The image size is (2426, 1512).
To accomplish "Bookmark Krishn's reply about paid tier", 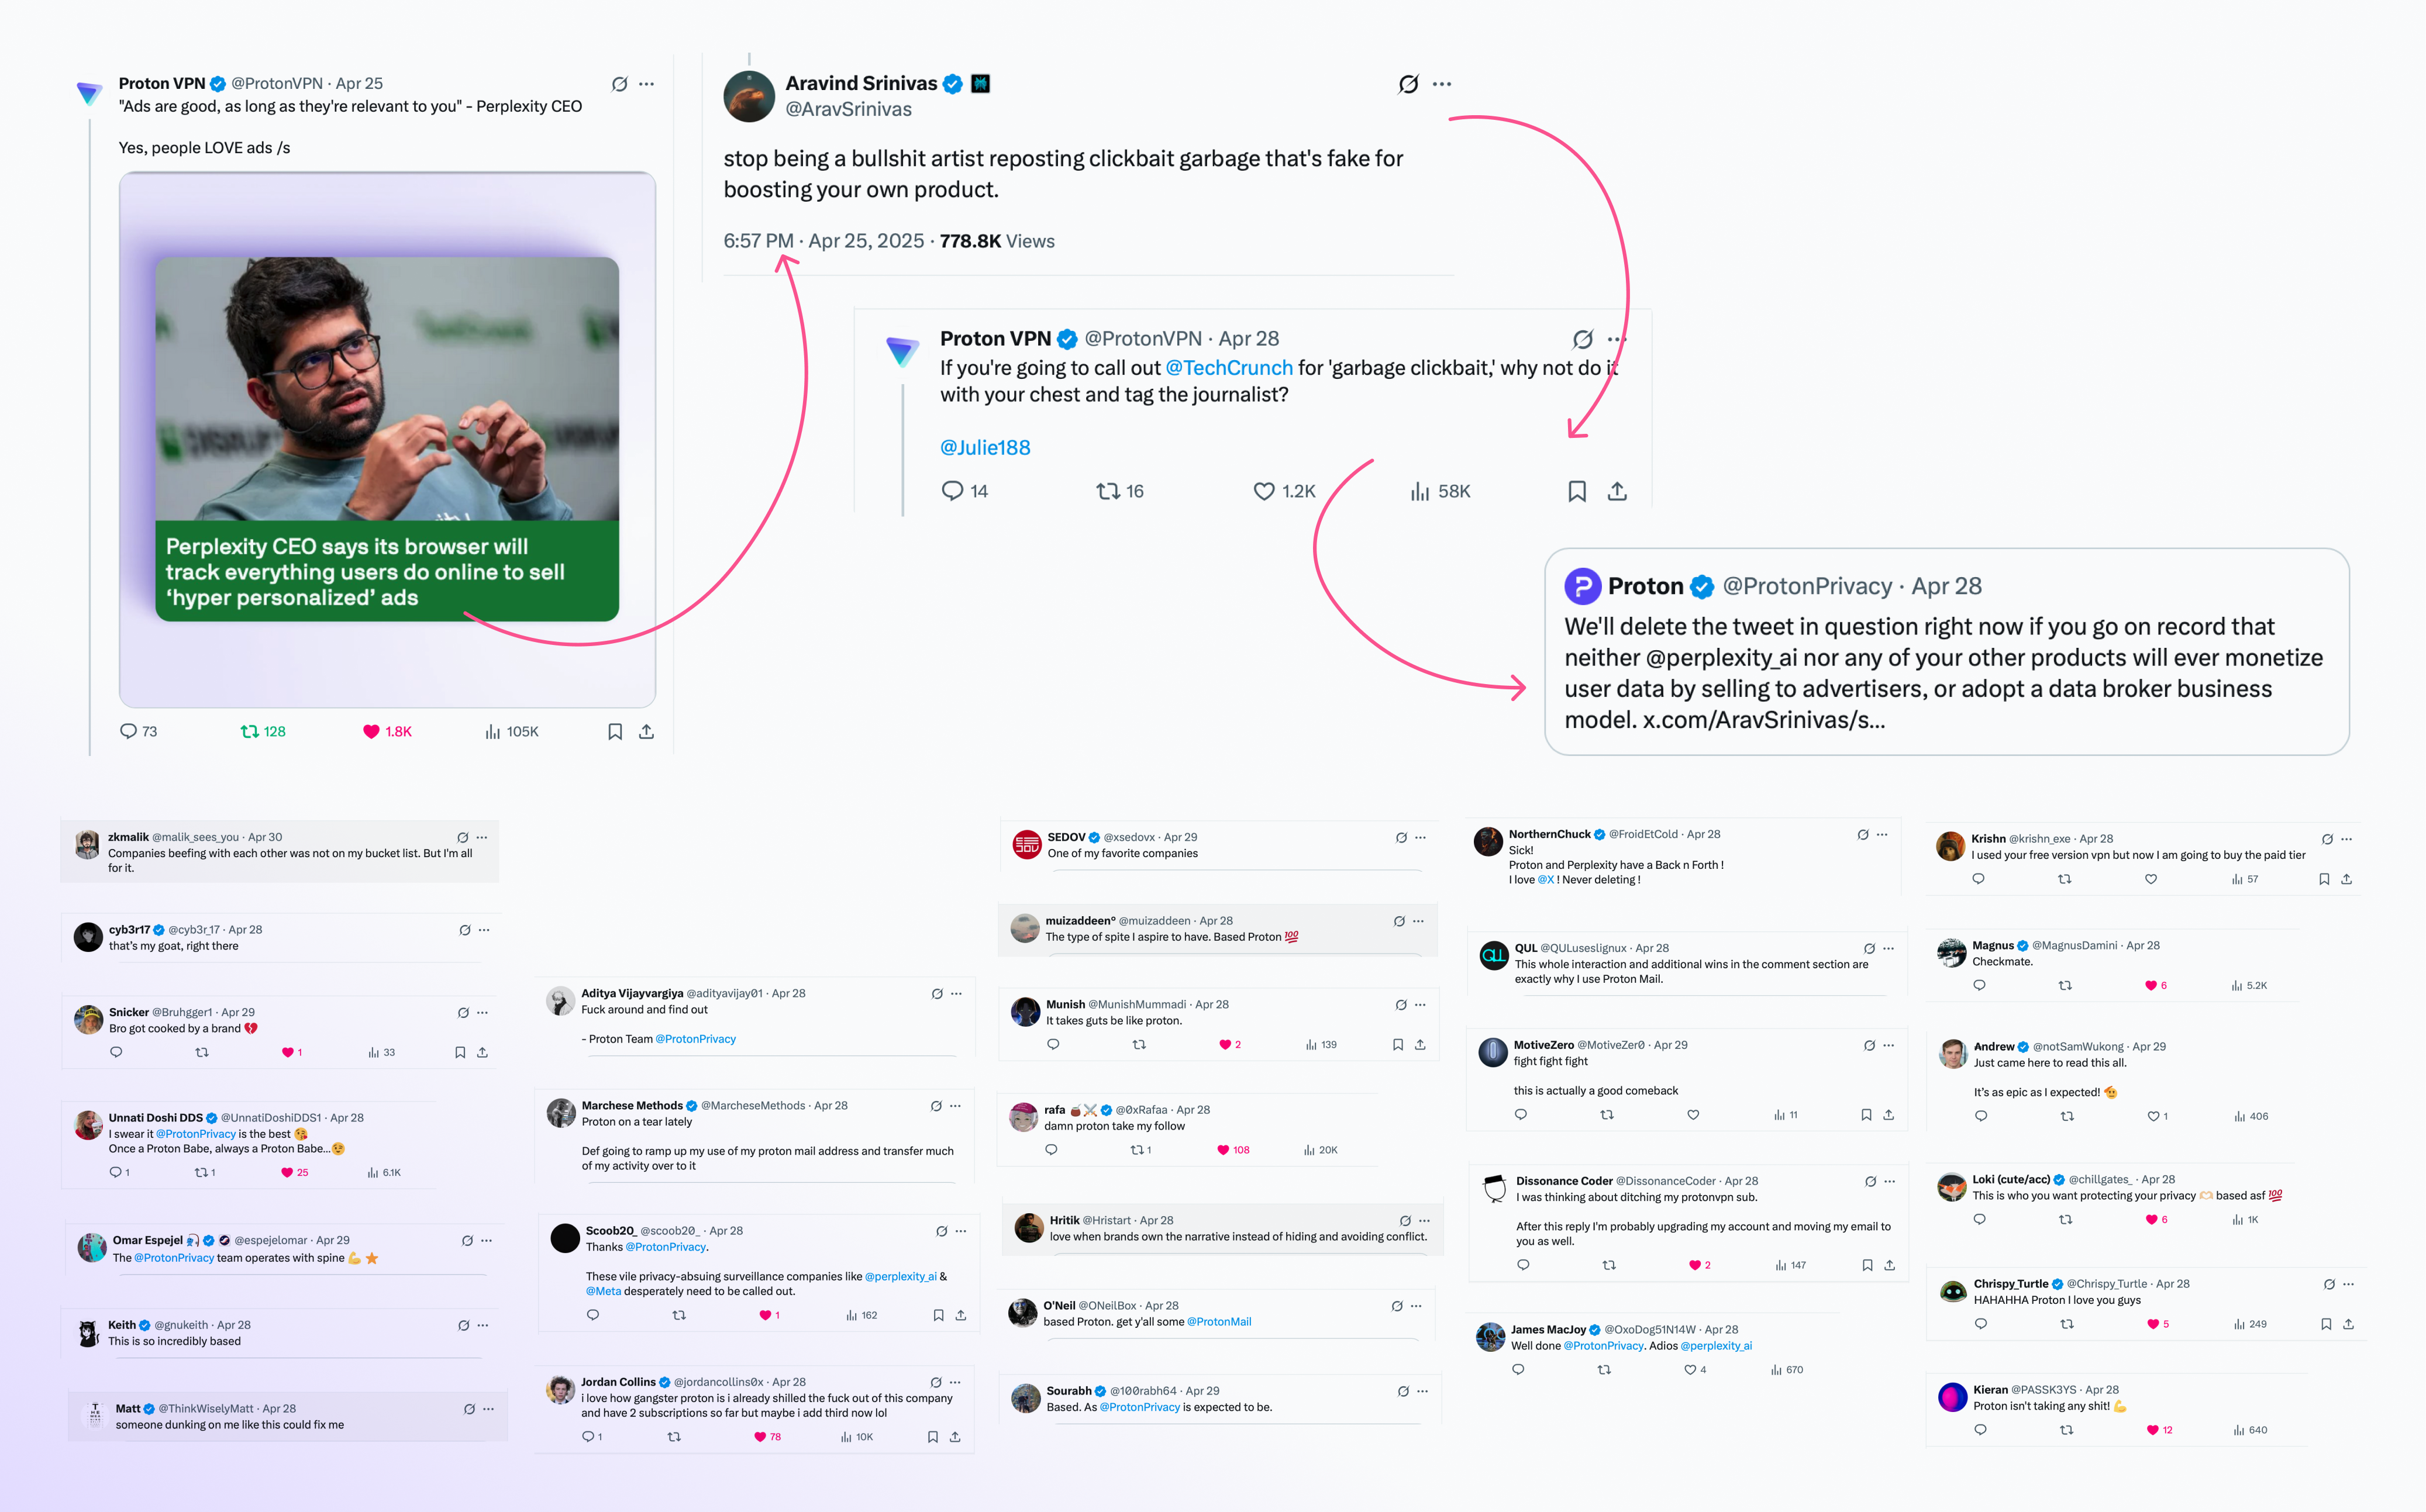I will [2323, 879].
